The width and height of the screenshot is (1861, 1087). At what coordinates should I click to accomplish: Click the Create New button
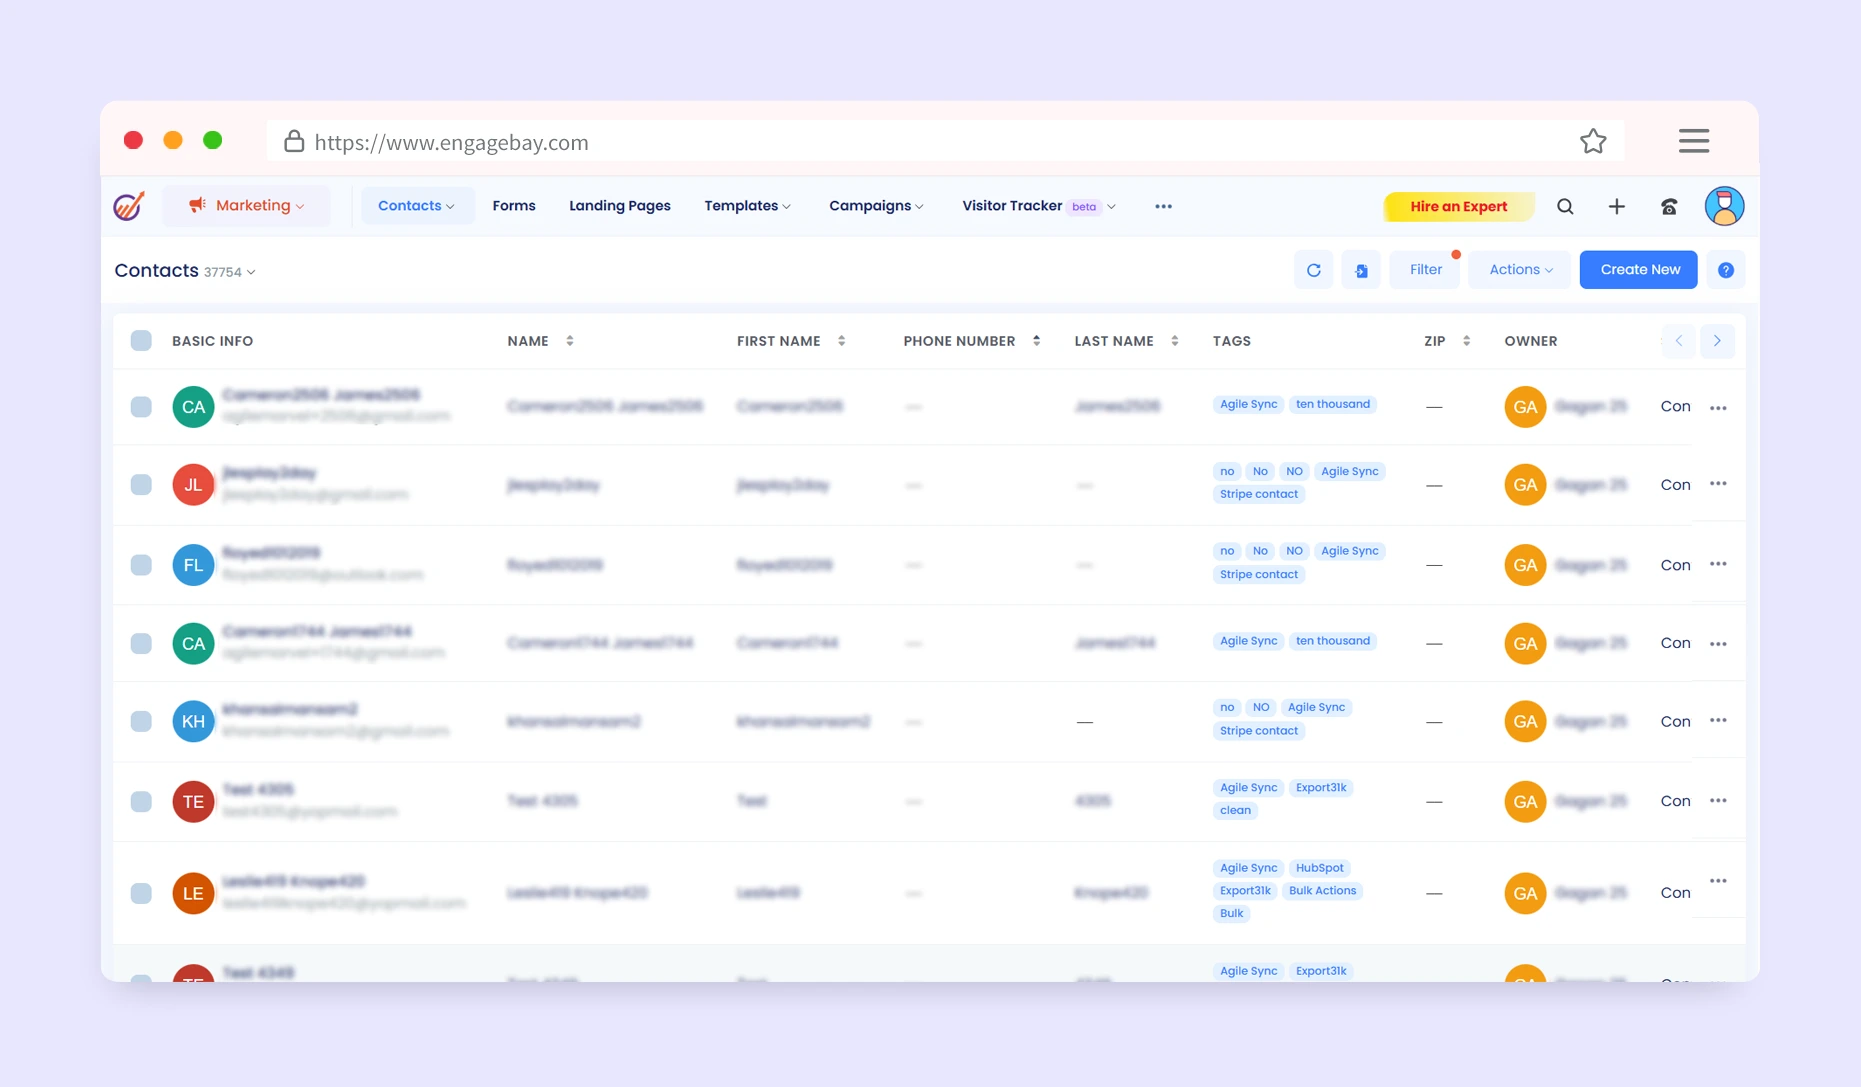[x=1639, y=270]
